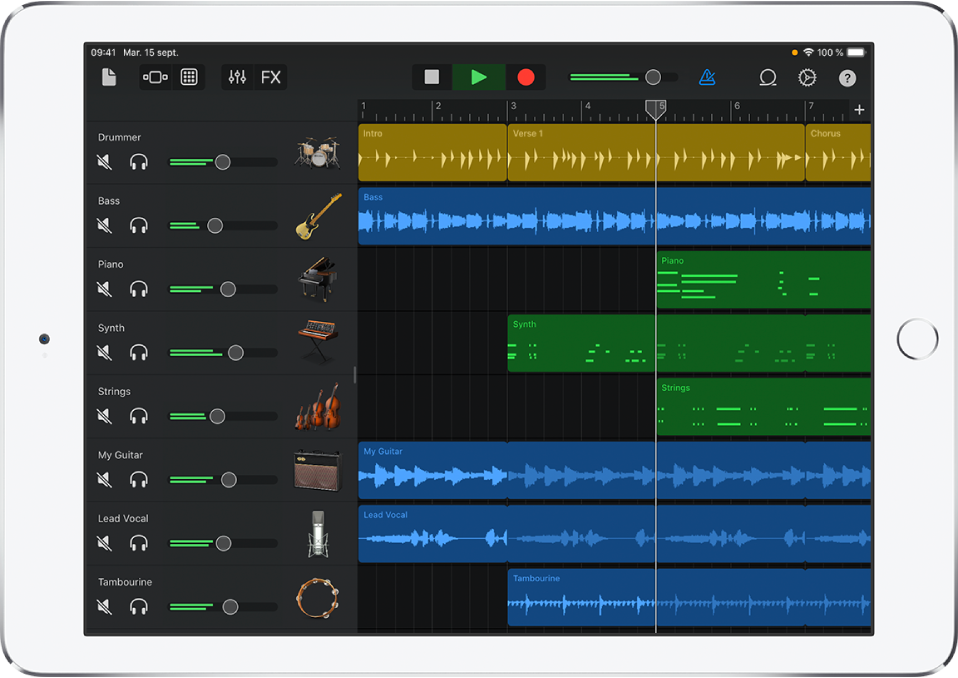This screenshot has width=958, height=678.
Task: Switch to Live Loops grid view
Action: point(189,78)
